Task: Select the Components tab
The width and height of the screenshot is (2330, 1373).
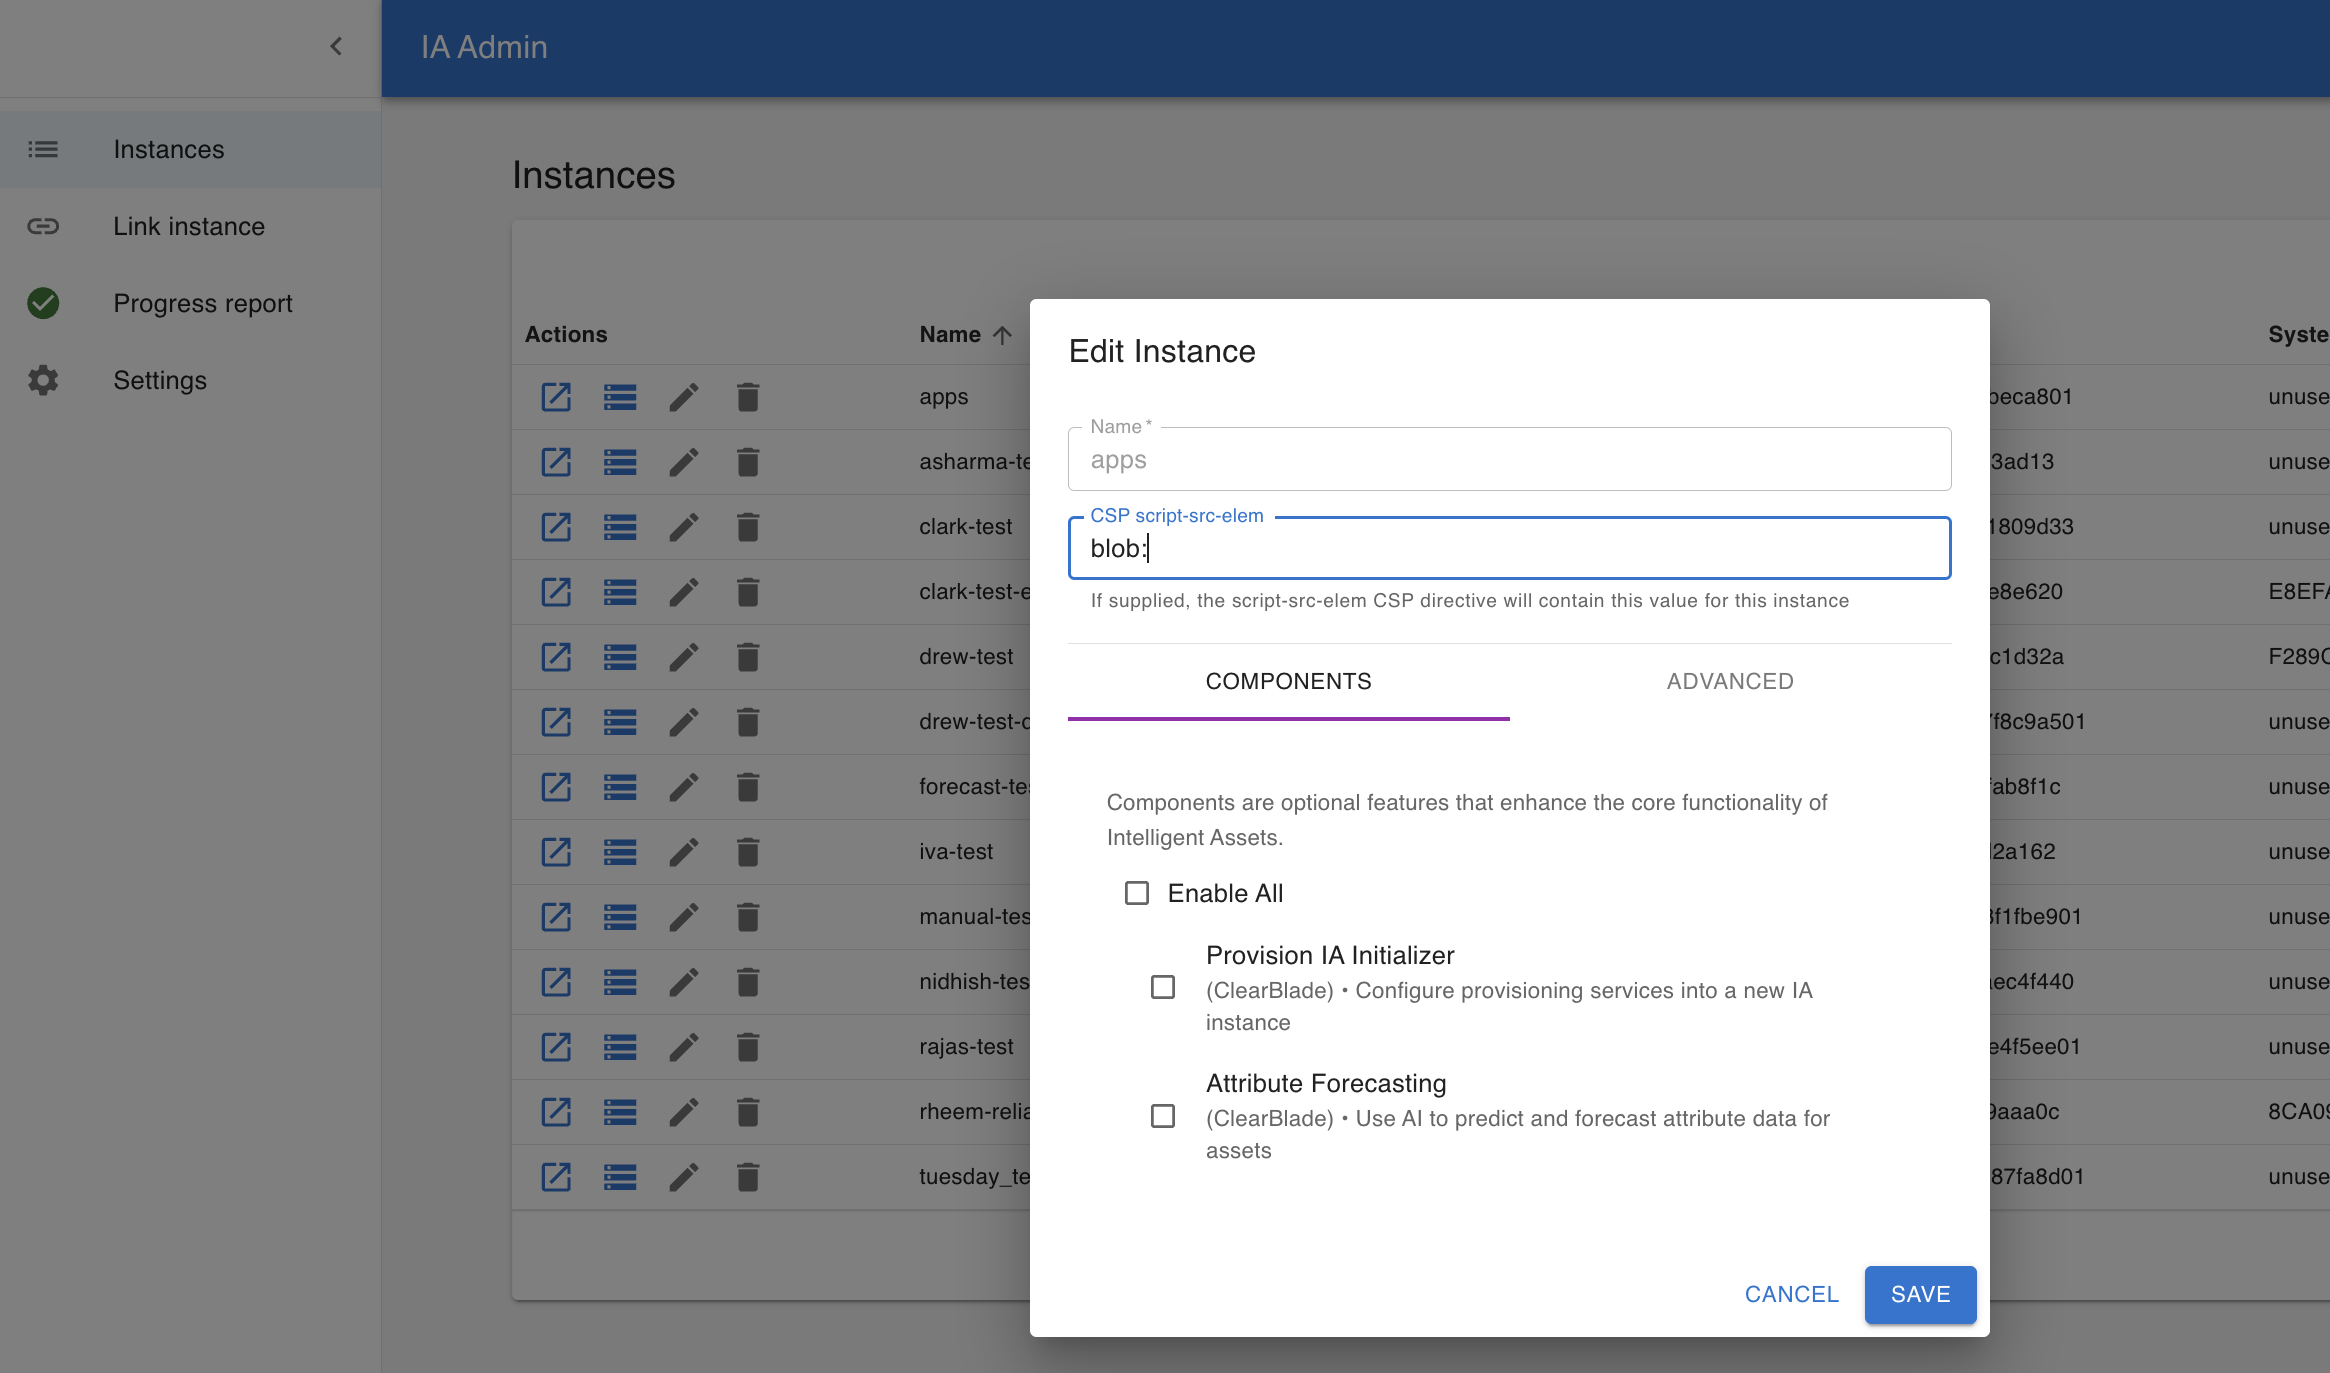Action: click(1288, 681)
